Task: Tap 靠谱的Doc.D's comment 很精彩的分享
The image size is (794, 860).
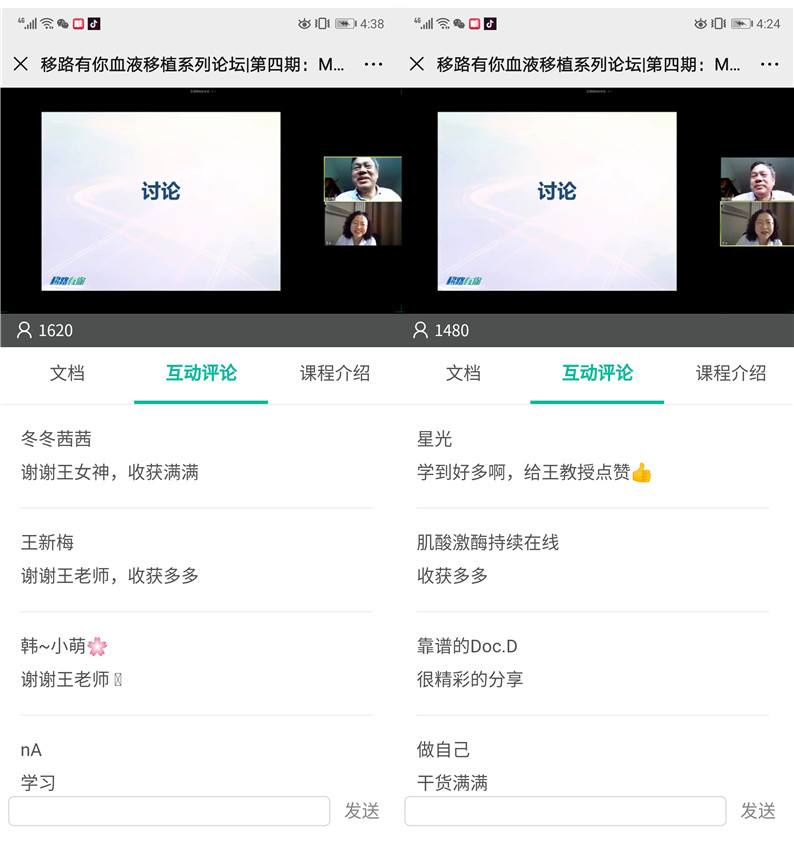Action: click(x=469, y=679)
